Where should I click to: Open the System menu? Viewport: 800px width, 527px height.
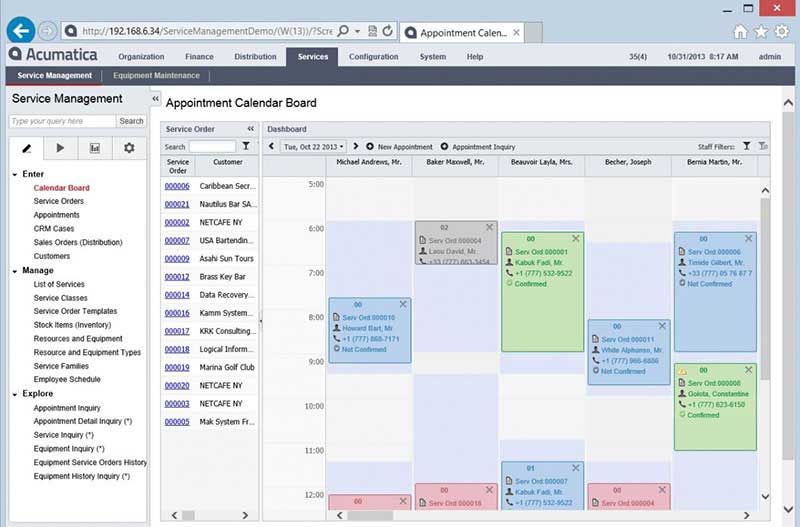click(x=433, y=57)
